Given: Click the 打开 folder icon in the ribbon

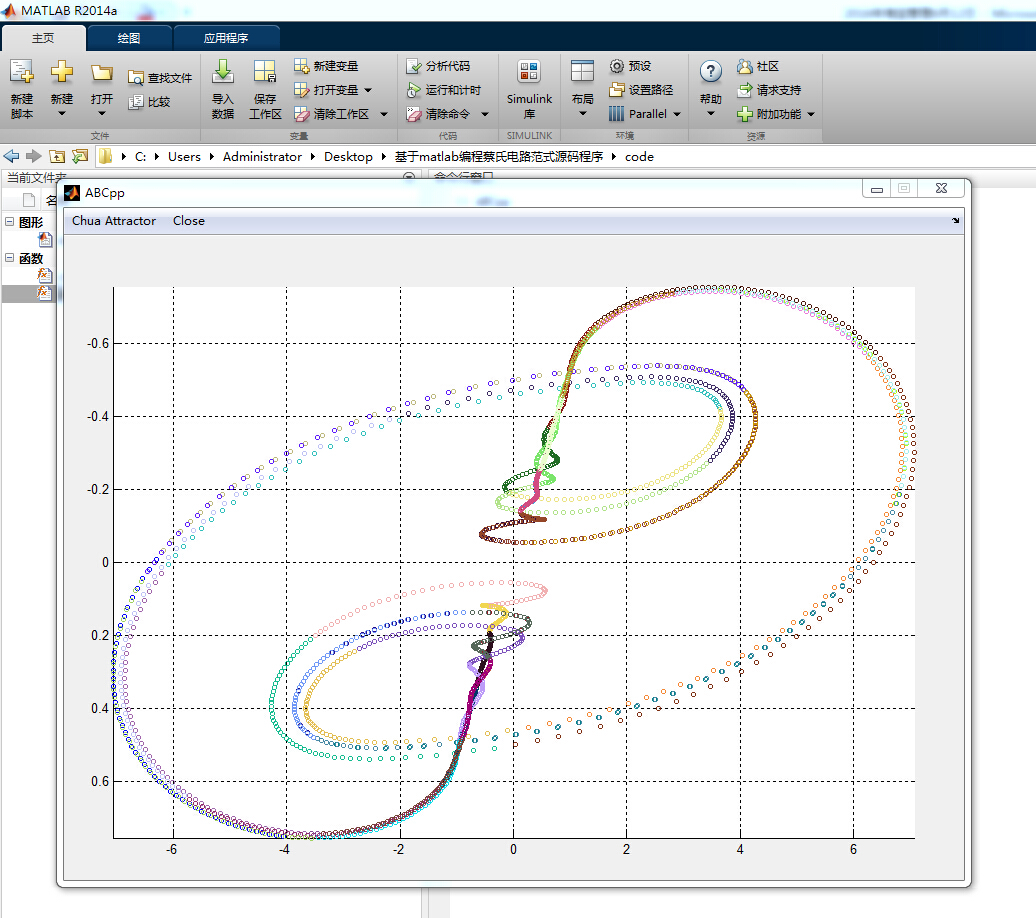Looking at the screenshot, I should (x=102, y=73).
